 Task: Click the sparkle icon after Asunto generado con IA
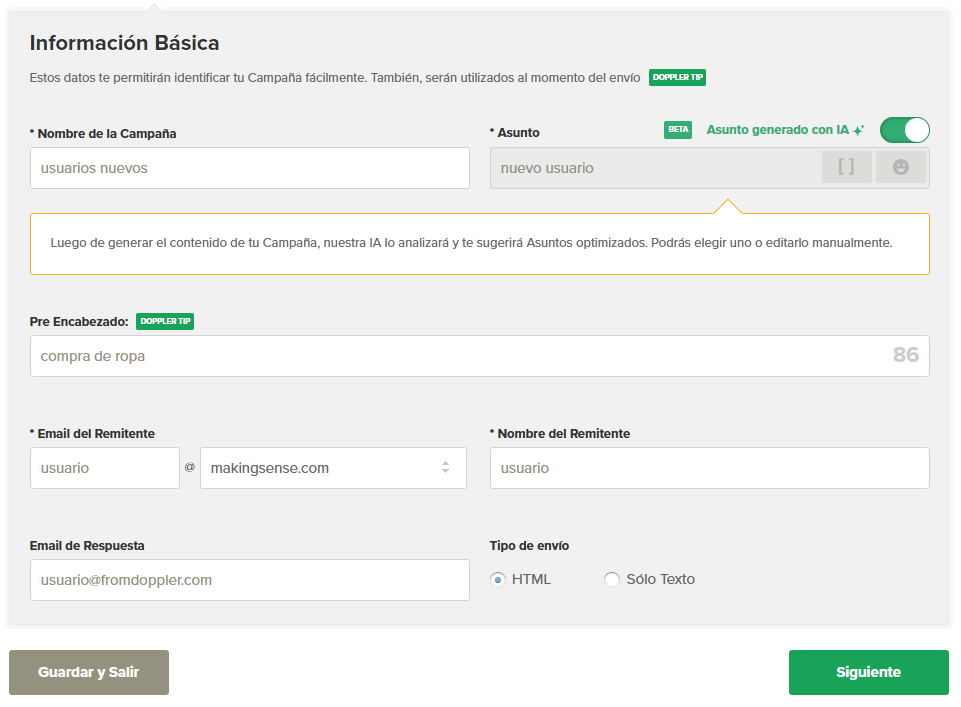click(x=858, y=130)
